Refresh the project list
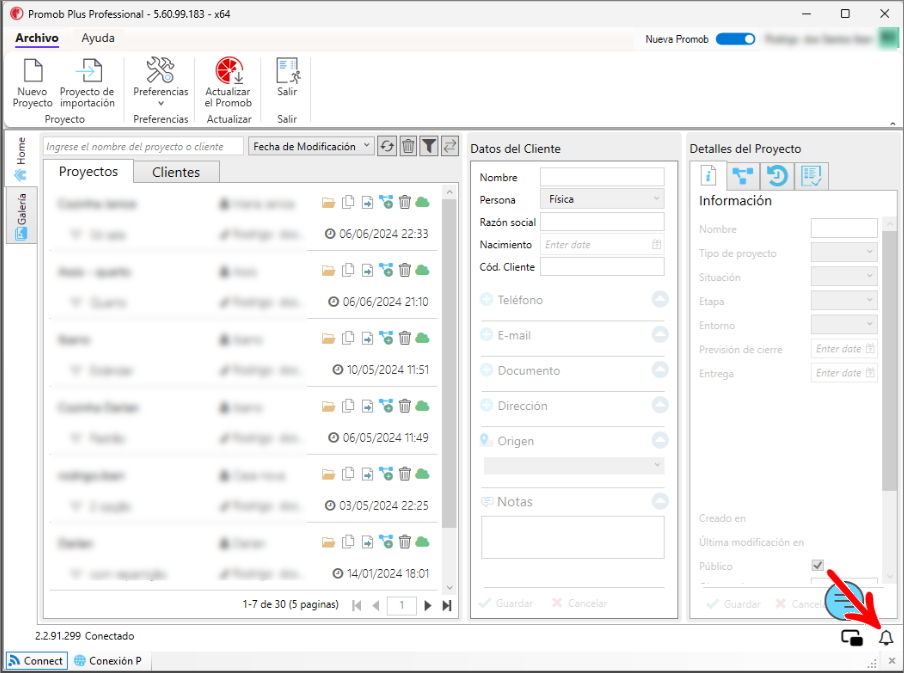 387,146
